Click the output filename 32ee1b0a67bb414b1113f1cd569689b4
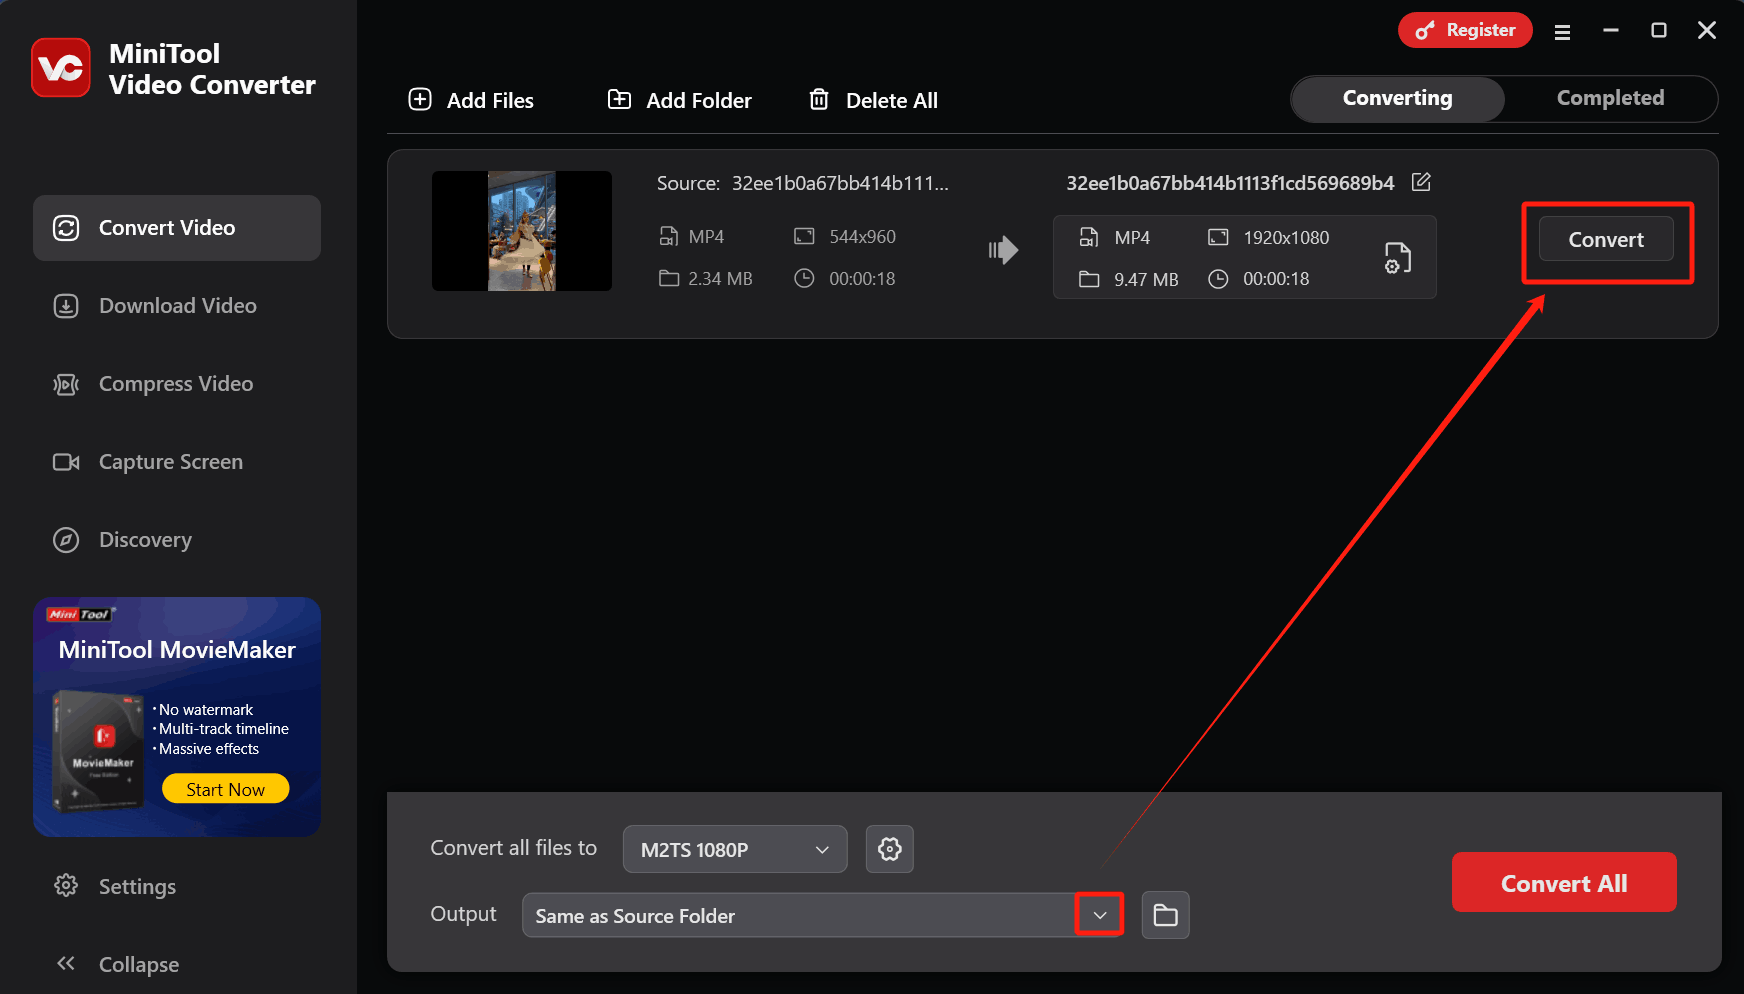 (1230, 183)
